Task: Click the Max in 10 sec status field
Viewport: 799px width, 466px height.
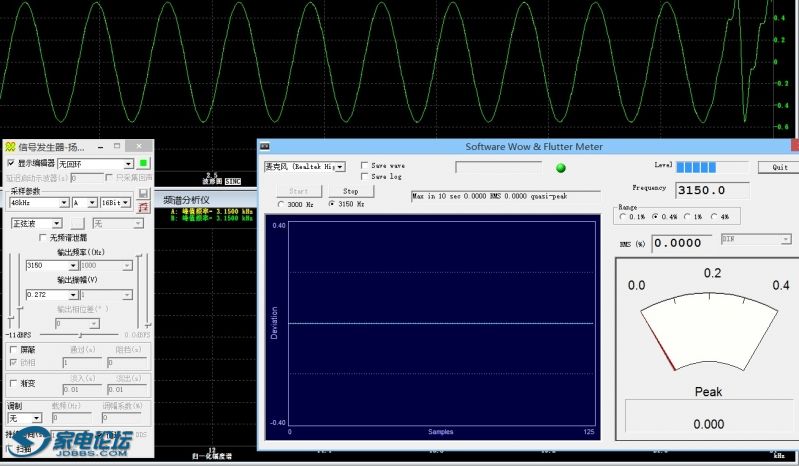Action: 506,196
